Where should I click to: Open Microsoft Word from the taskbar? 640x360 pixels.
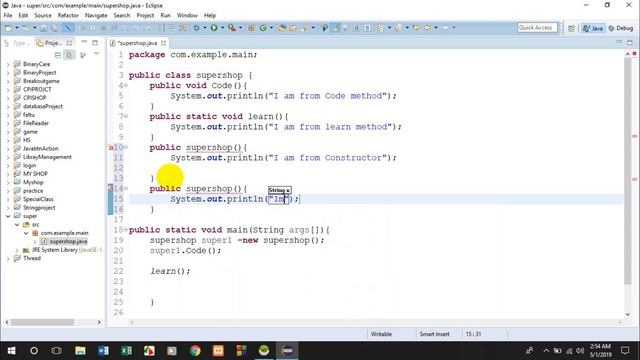103,351
